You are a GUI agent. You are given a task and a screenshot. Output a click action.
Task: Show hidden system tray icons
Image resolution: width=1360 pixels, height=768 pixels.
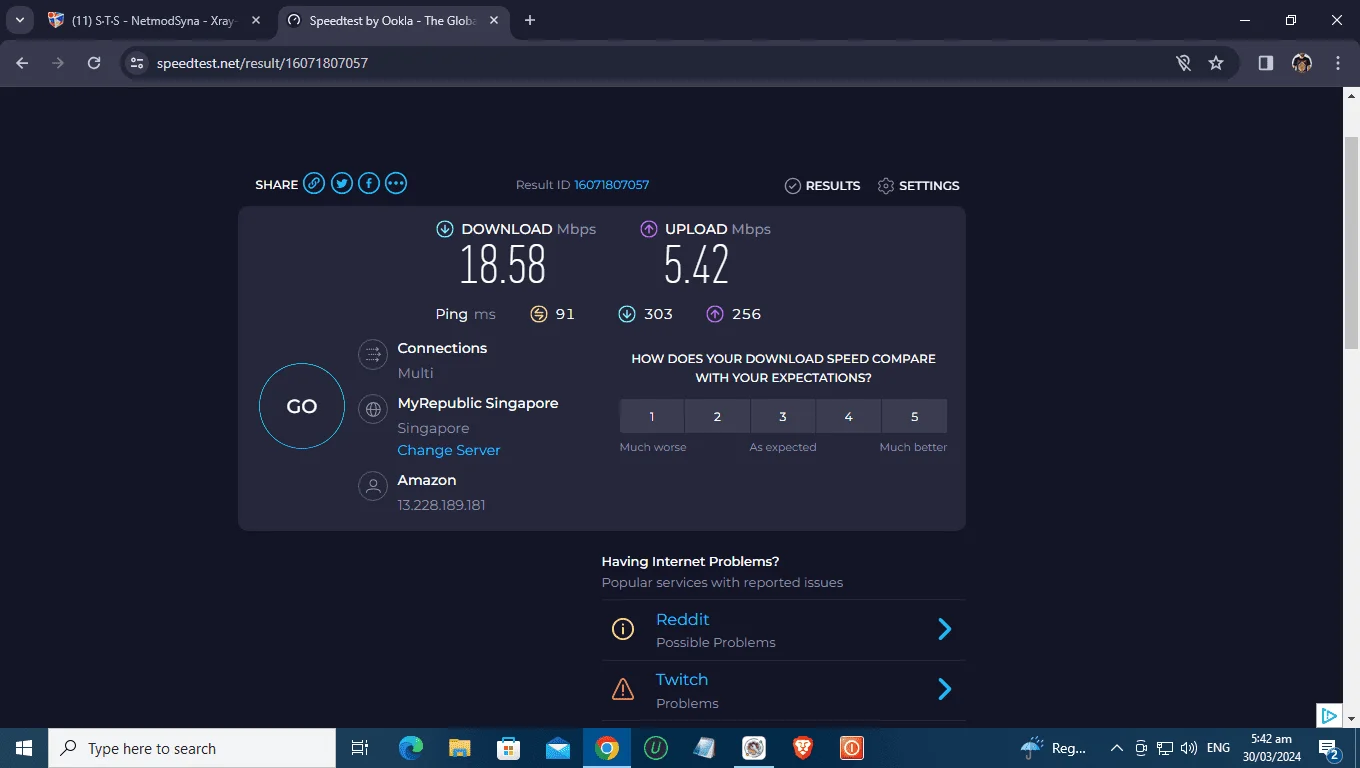tap(1117, 748)
